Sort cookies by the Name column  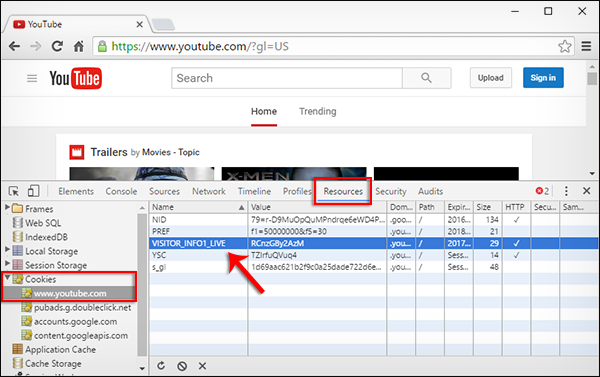pos(198,207)
